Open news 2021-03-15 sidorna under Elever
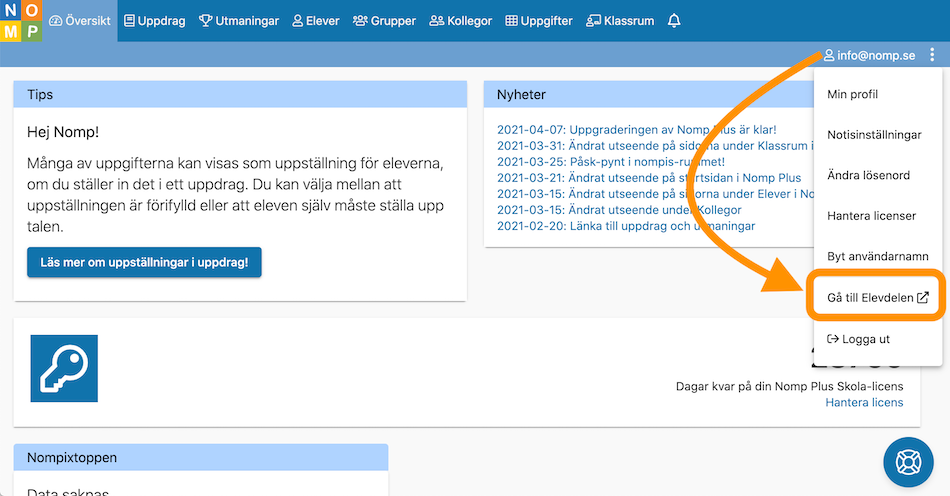Viewport: 950px width, 496px height. pos(656,194)
